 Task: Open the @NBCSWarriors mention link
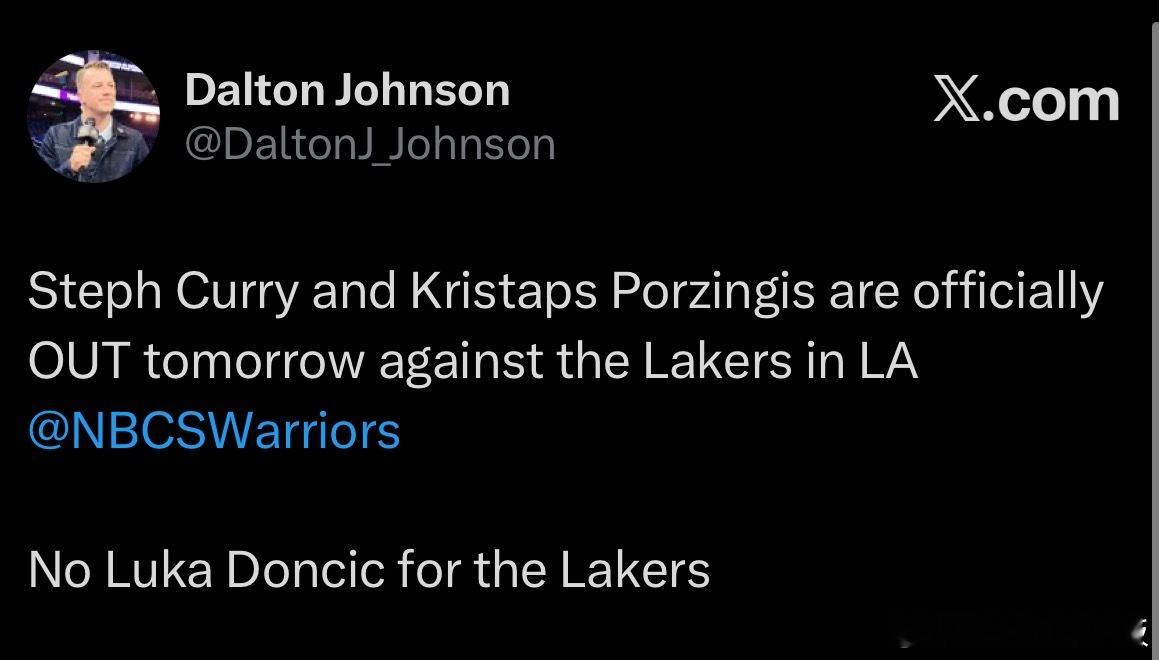[x=214, y=431]
